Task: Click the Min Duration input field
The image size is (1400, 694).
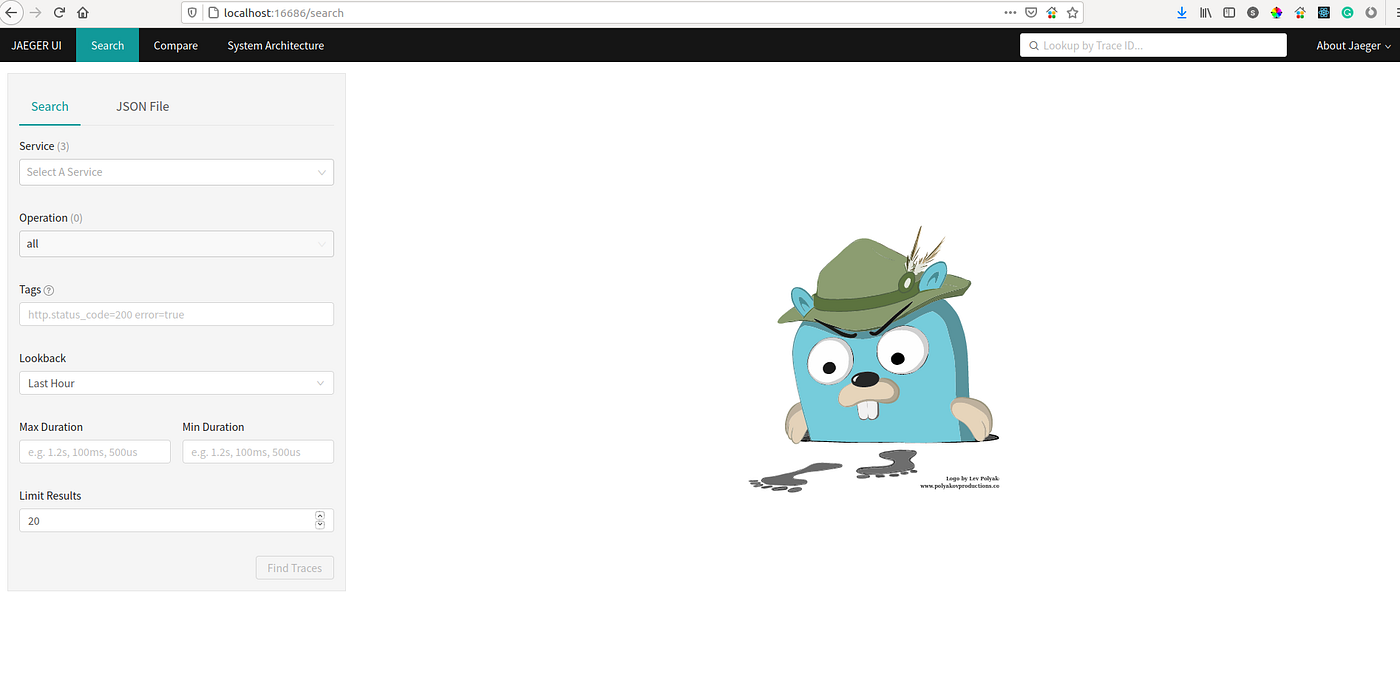Action: (258, 452)
